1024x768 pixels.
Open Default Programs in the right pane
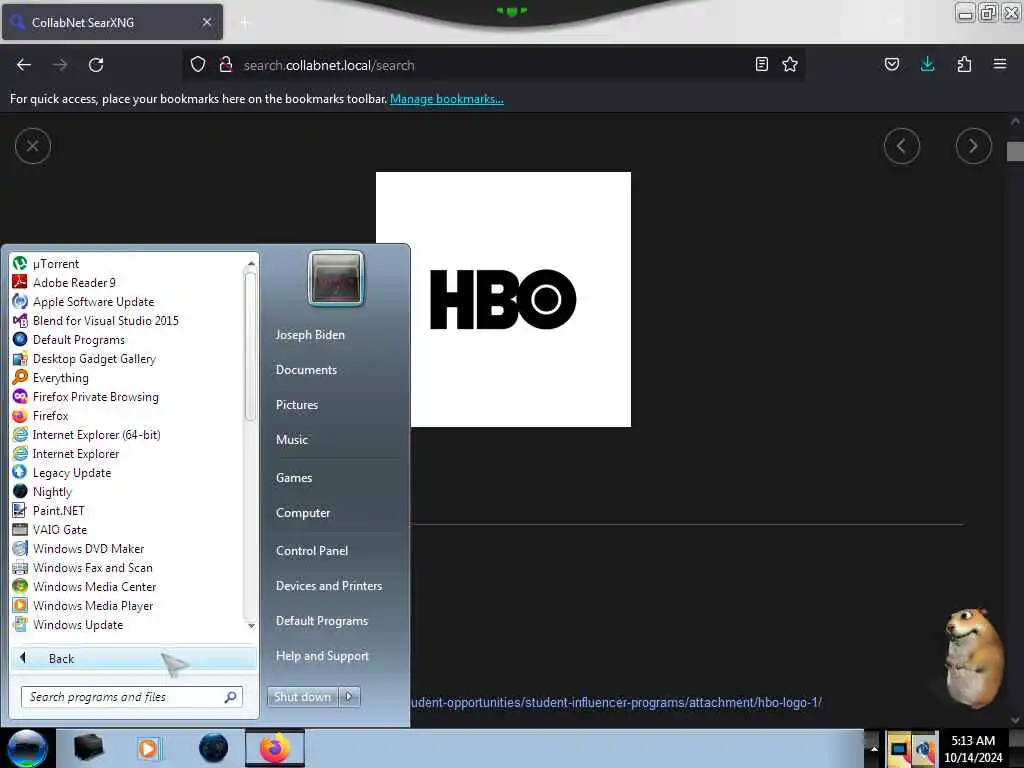point(322,621)
